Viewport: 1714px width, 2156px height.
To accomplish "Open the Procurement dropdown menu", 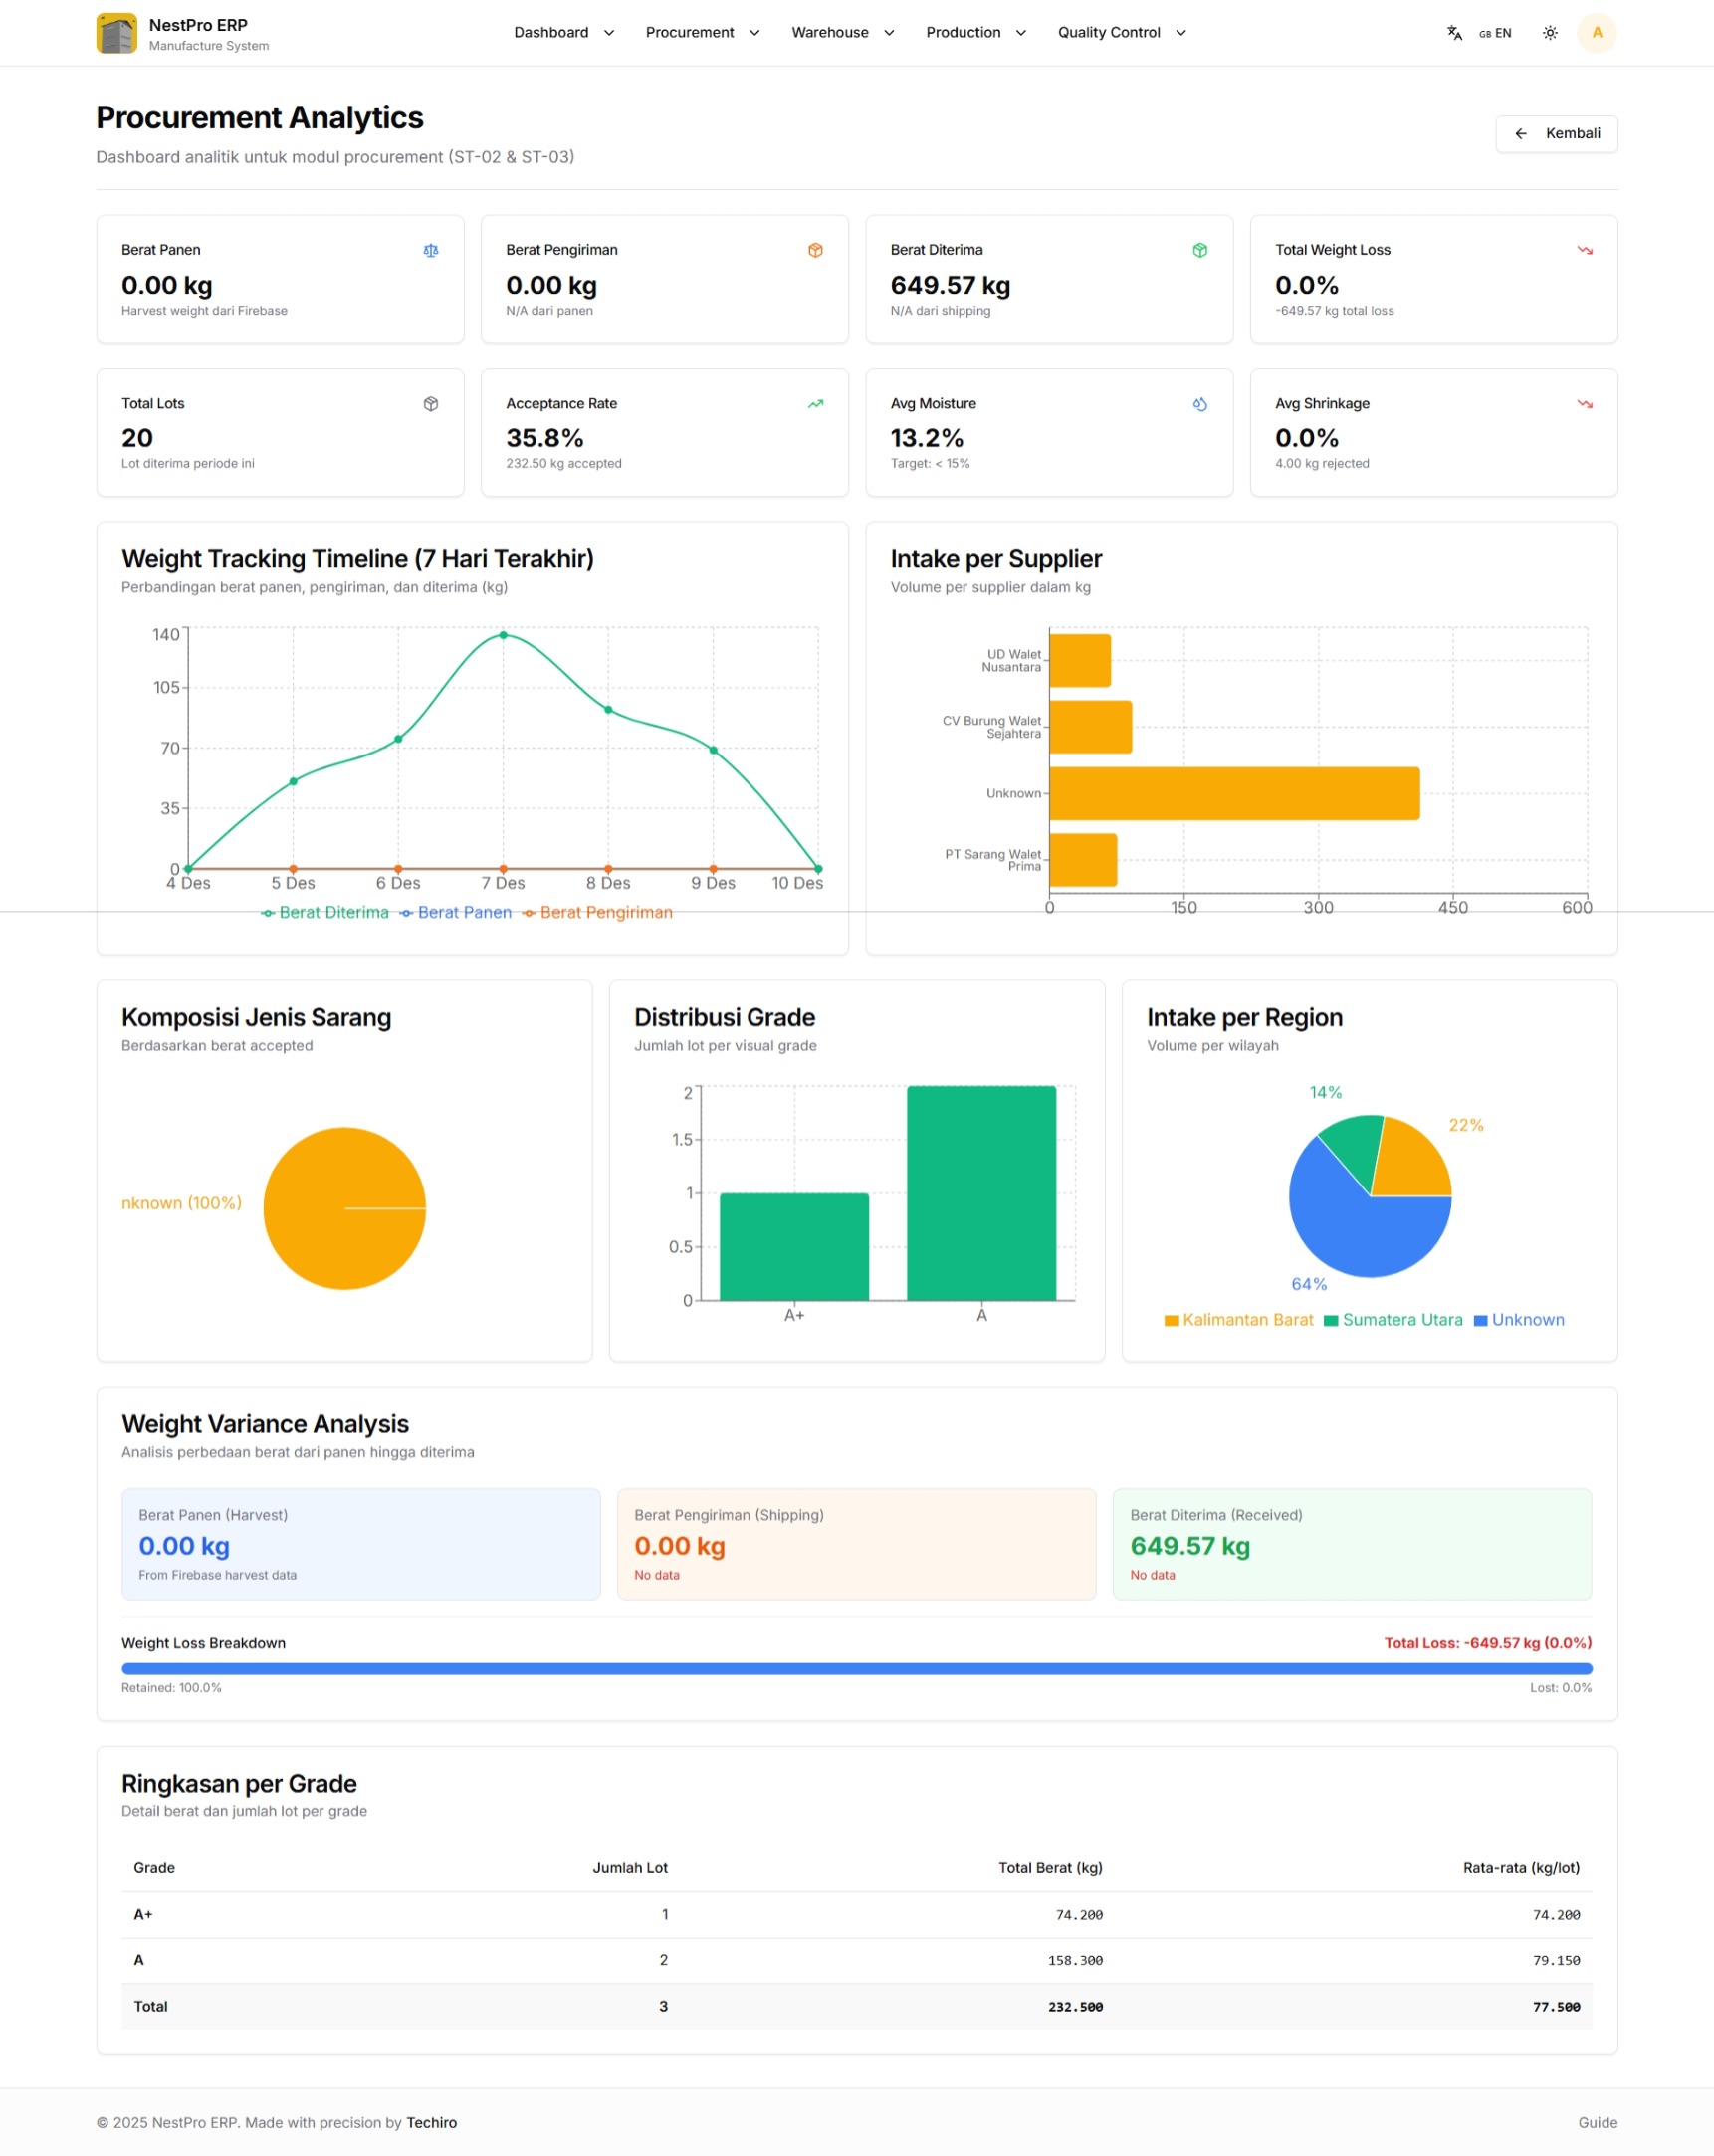I will pos(701,32).
